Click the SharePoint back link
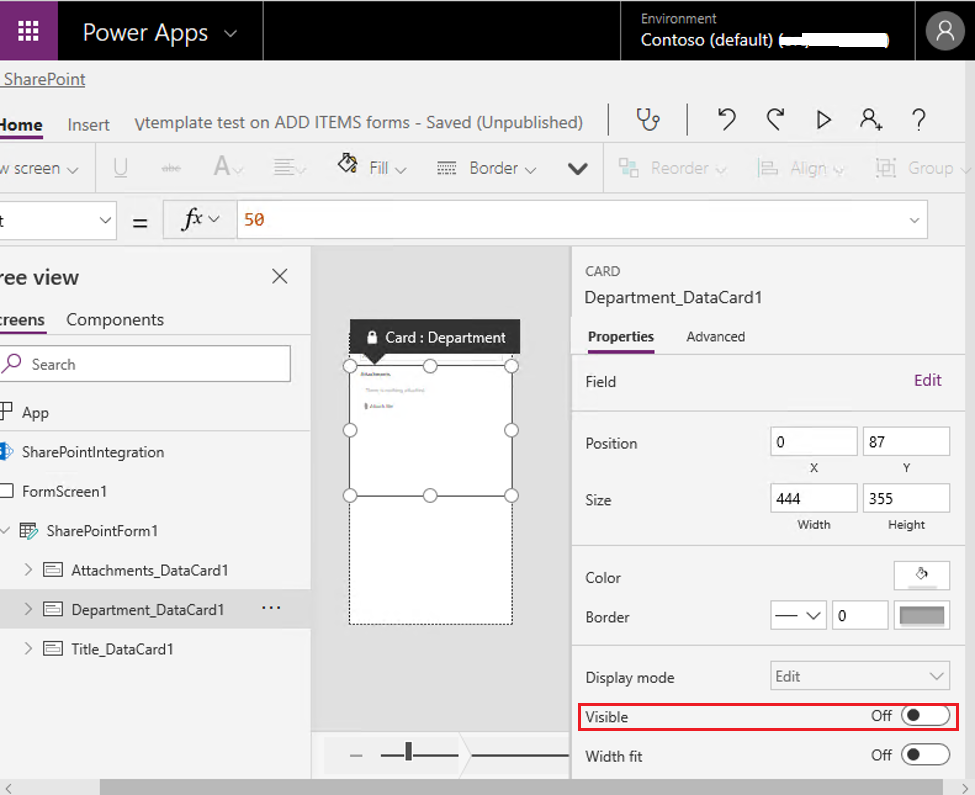The width and height of the screenshot is (975, 795). pyautogui.click(x=44, y=80)
